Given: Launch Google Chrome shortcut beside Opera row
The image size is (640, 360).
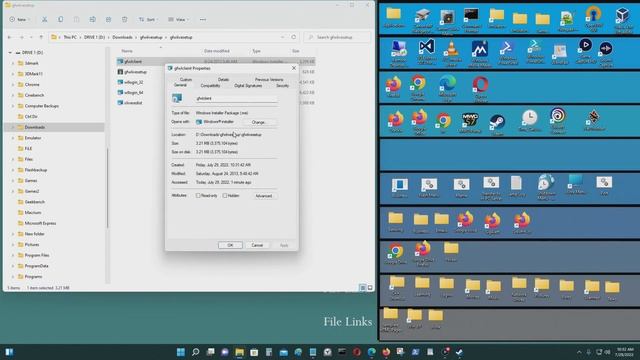Looking at the screenshot, I should (418, 88).
